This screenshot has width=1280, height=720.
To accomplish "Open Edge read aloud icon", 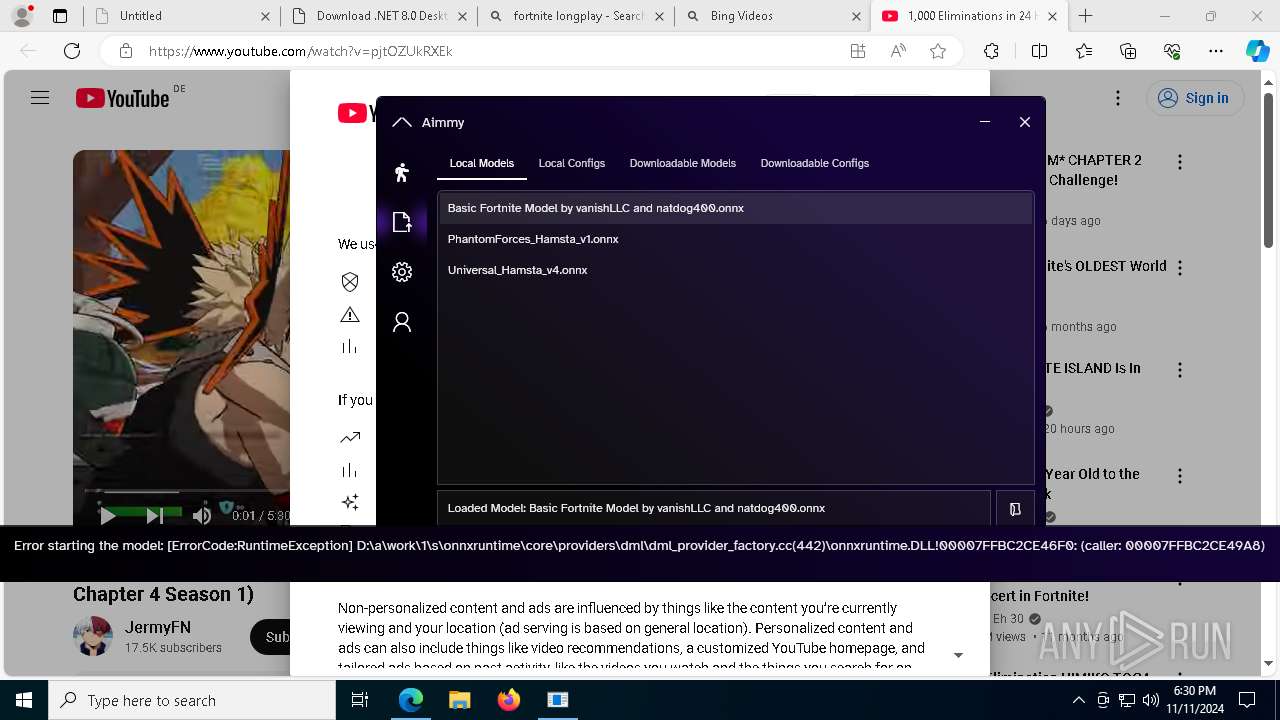I will [898, 51].
